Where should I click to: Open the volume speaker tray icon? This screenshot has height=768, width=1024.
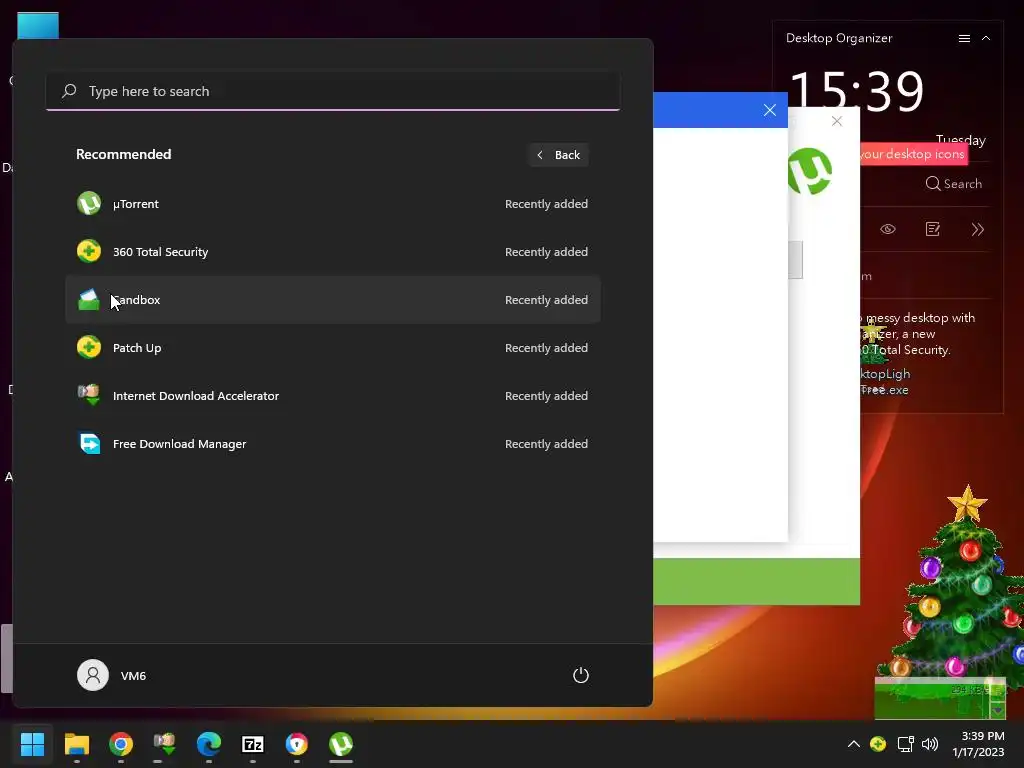pyautogui.click(x=929, y=744)
